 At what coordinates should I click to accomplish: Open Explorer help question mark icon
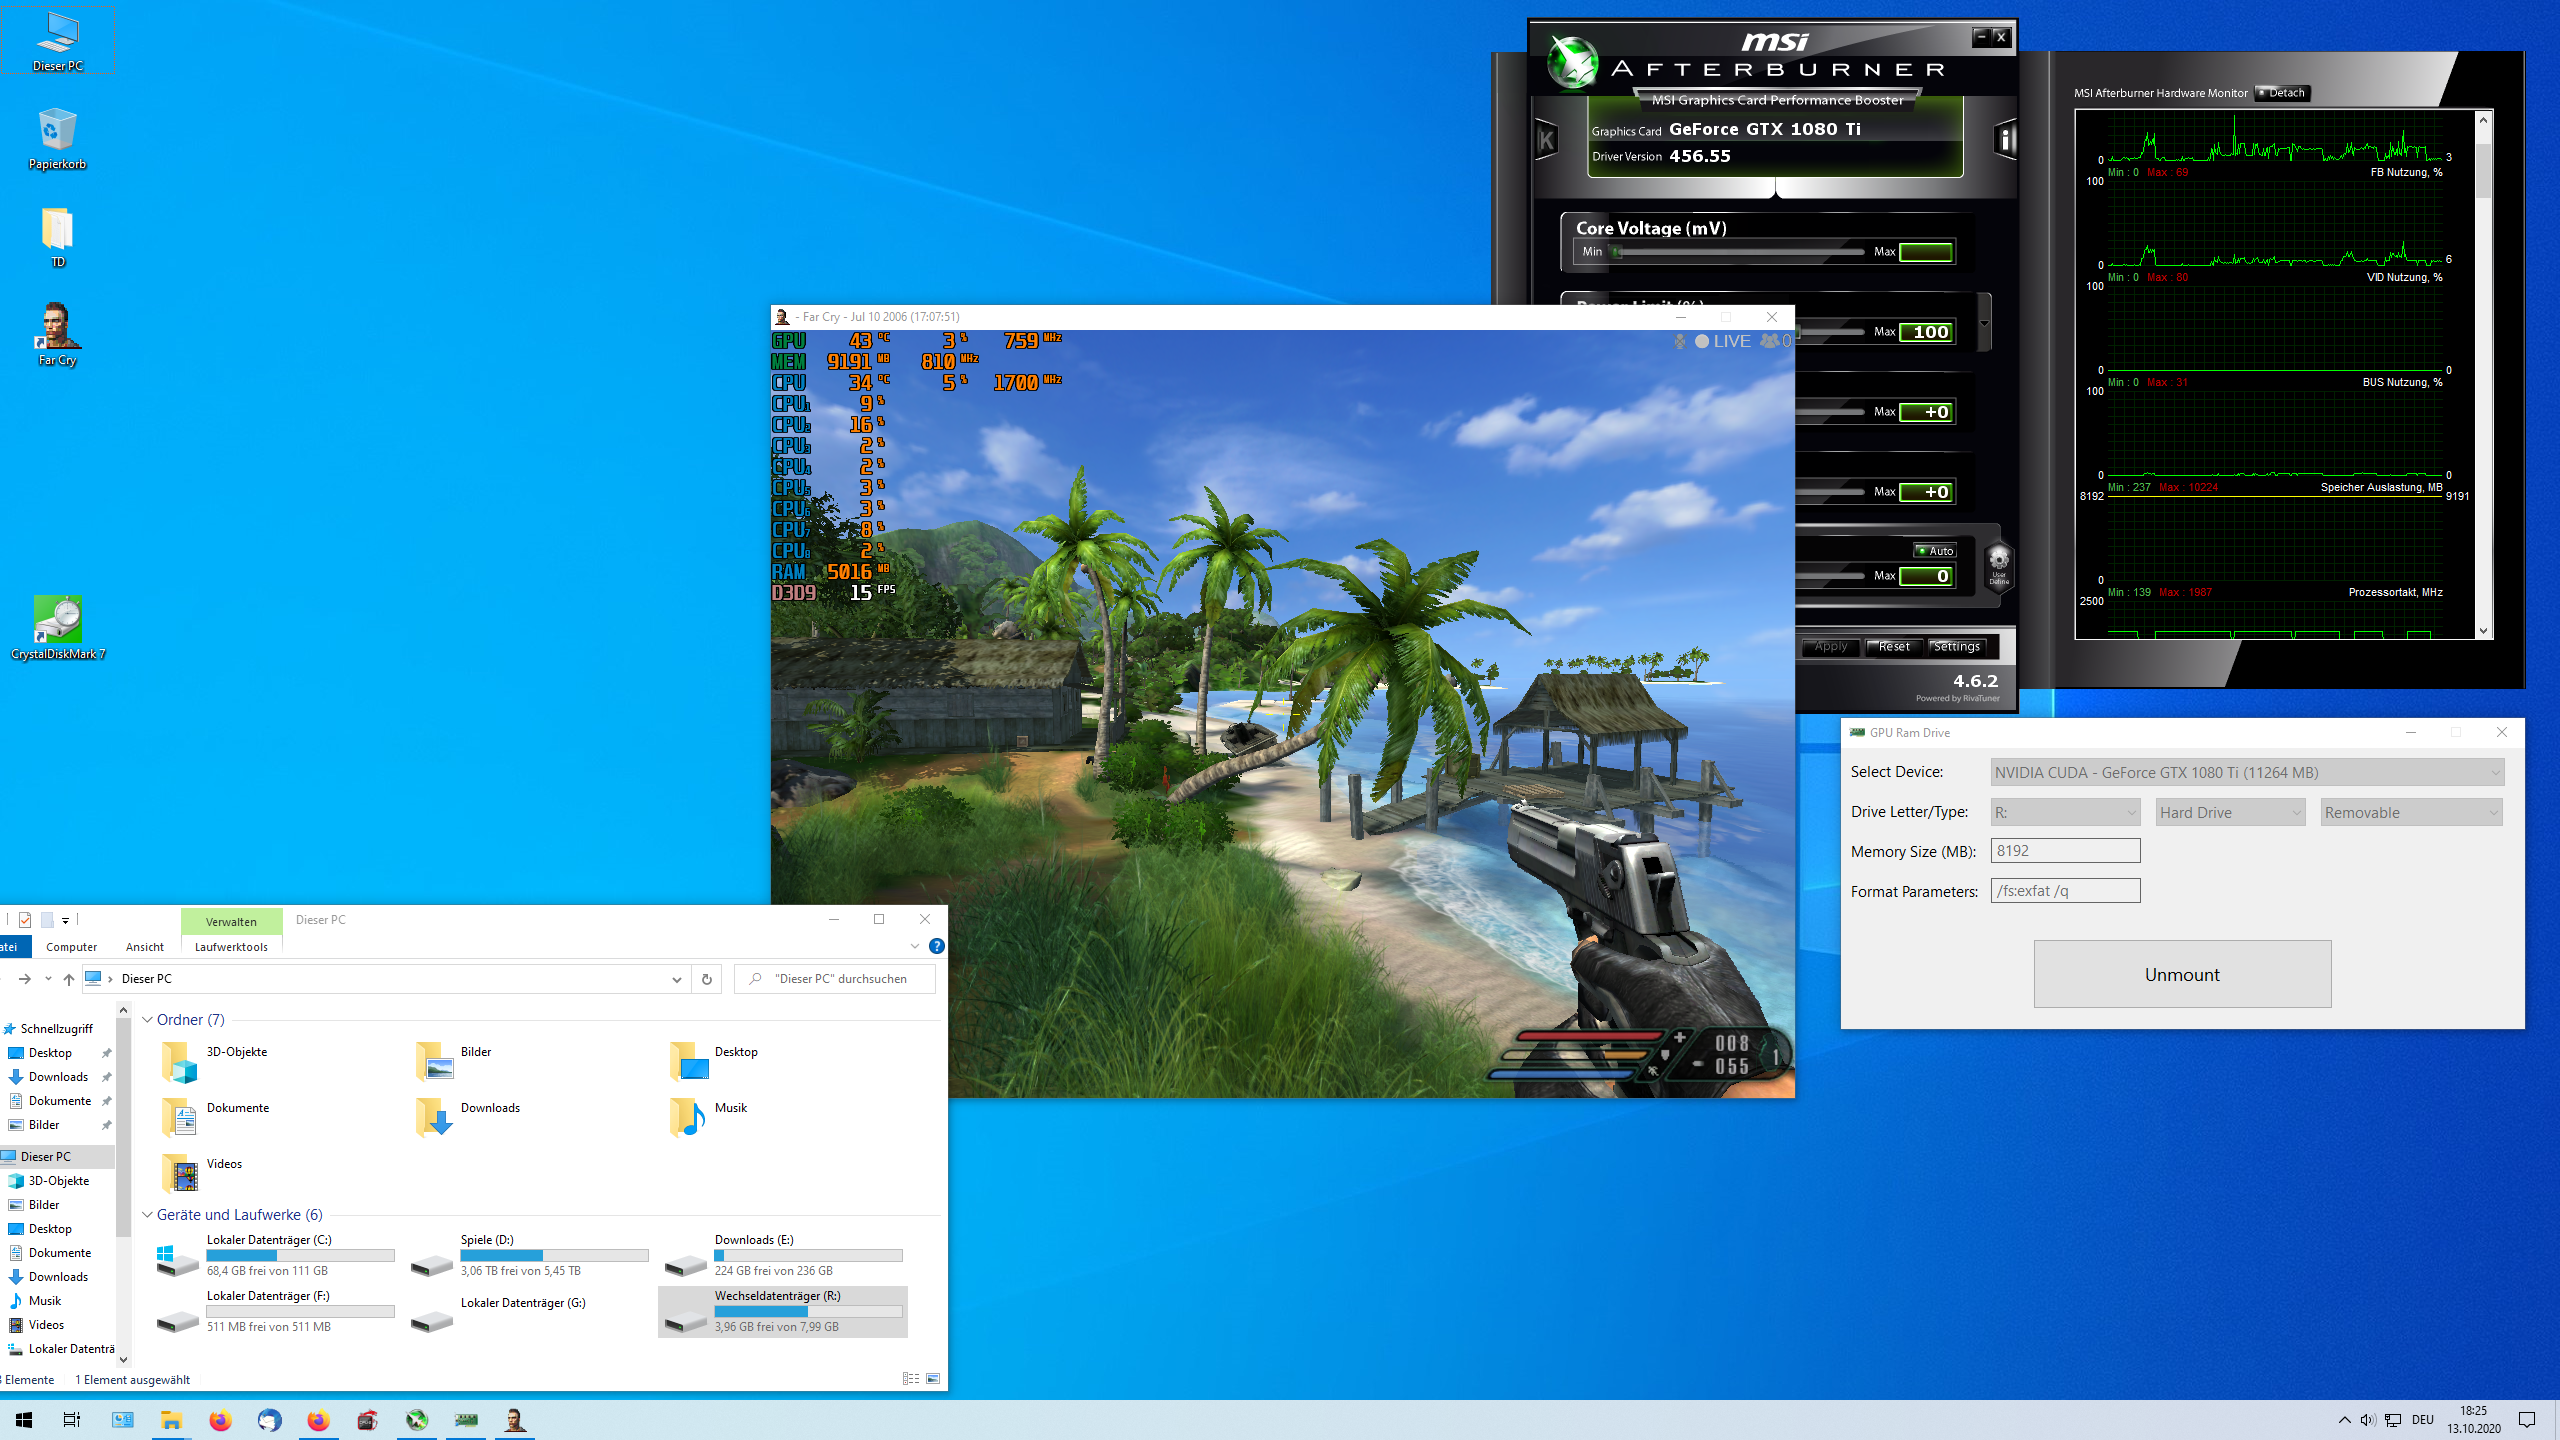(x=936, y=946)
